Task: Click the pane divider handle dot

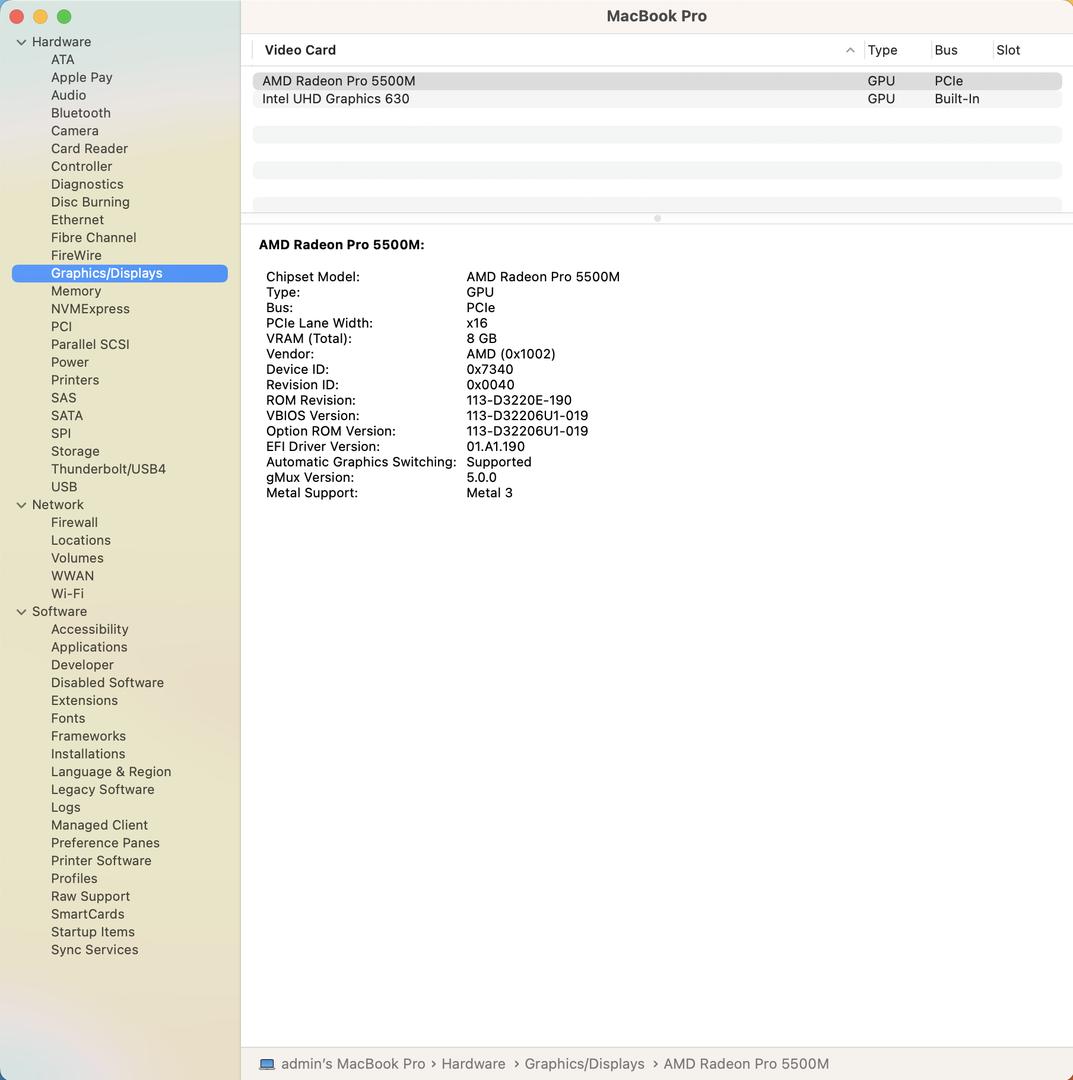Action: (x=657, y=218)
